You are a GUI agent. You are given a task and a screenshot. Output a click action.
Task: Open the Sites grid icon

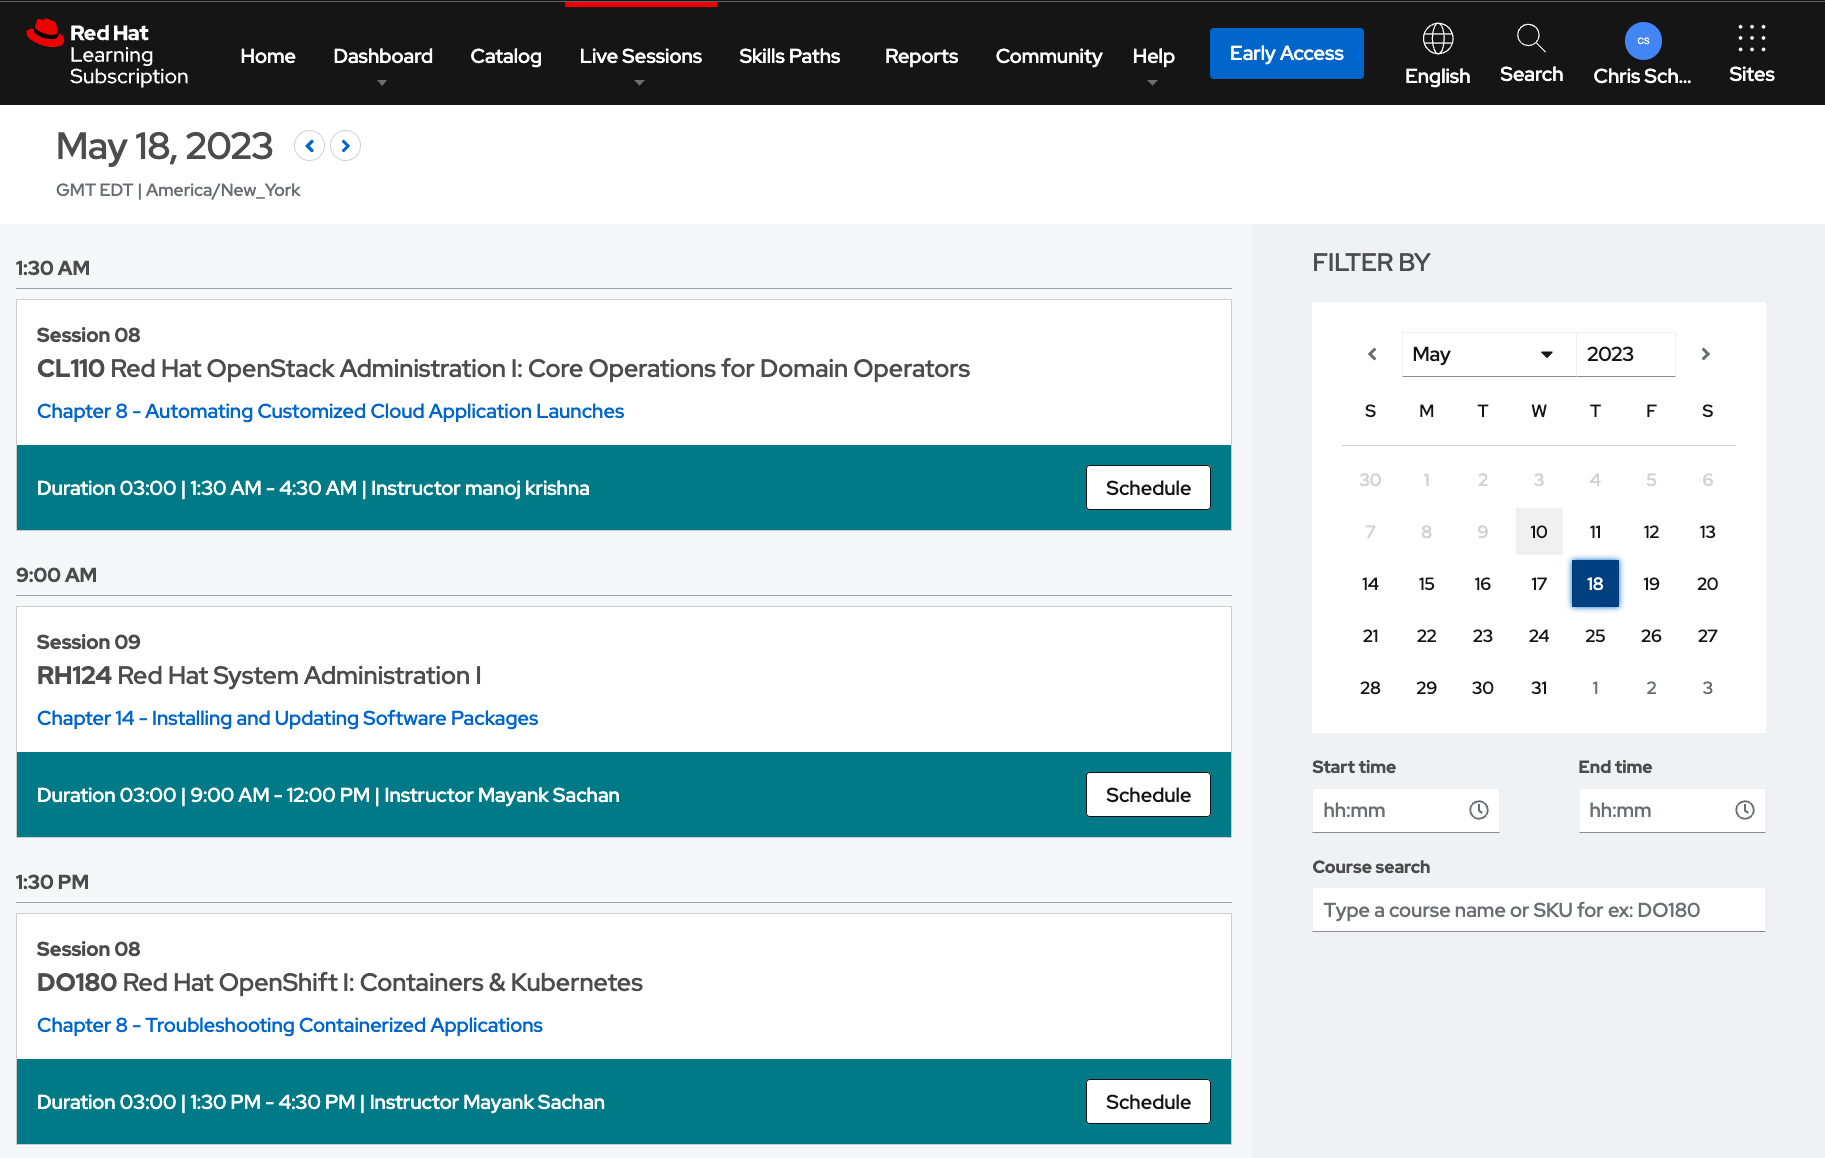(1751, 39)
